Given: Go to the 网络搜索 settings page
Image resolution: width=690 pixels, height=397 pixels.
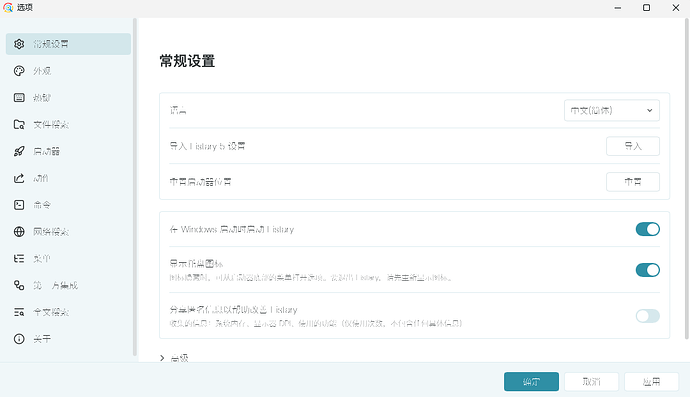Looking at the screenshot, I should [x=68, y=232].
